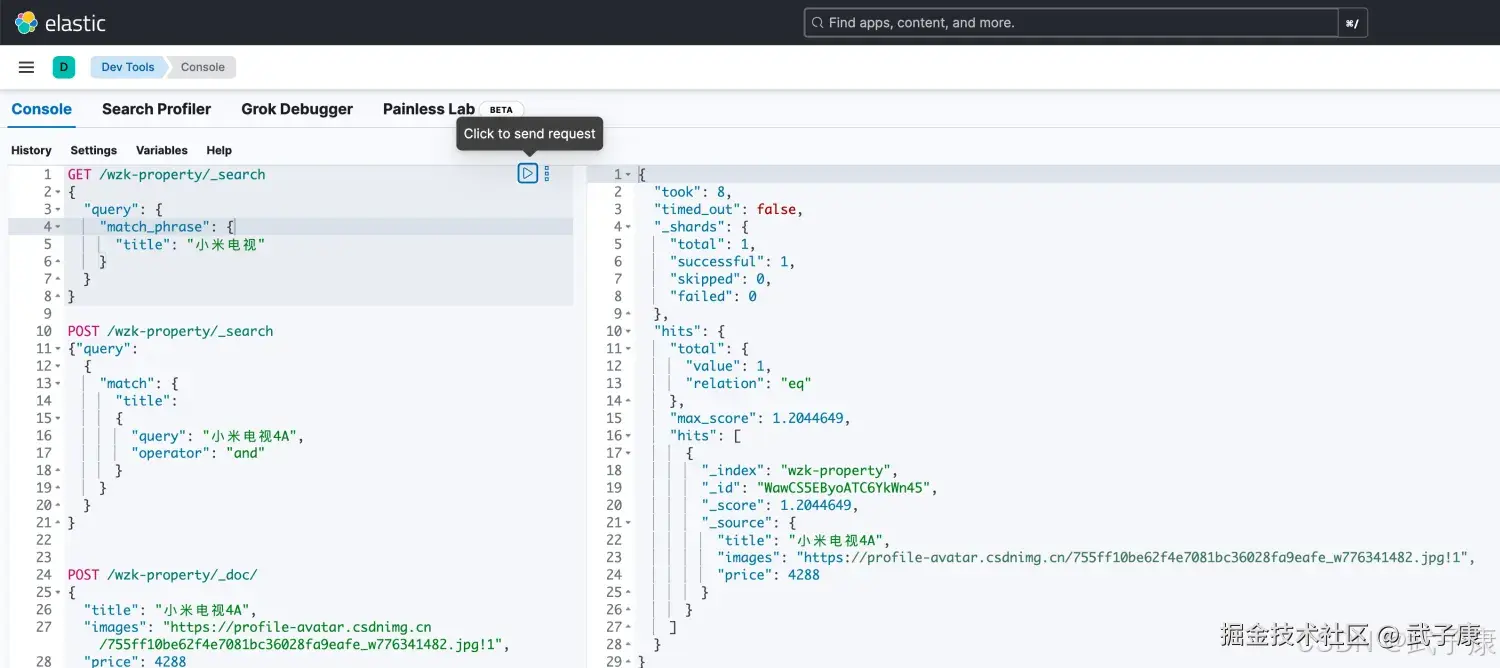This screenshot has width=1500, height=668.
Task: Send the request using the play icon
Action: click(528, 173)
